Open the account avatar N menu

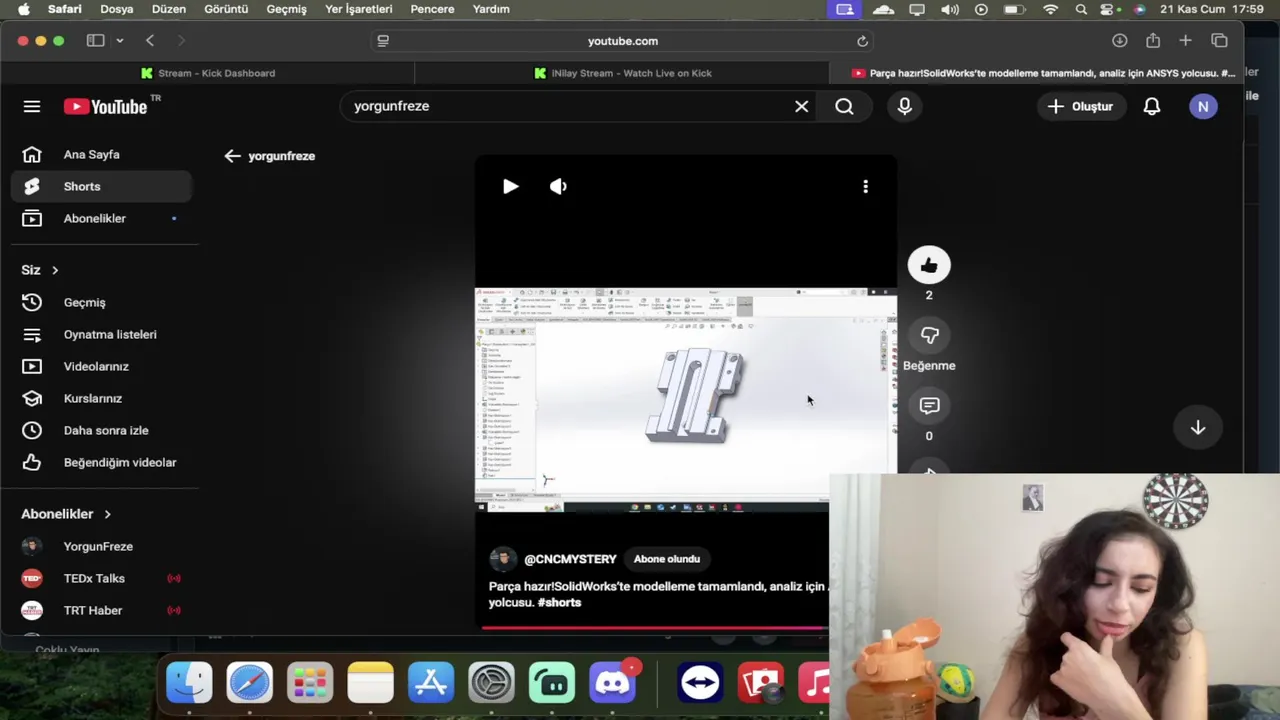[x=1203, y=106]
